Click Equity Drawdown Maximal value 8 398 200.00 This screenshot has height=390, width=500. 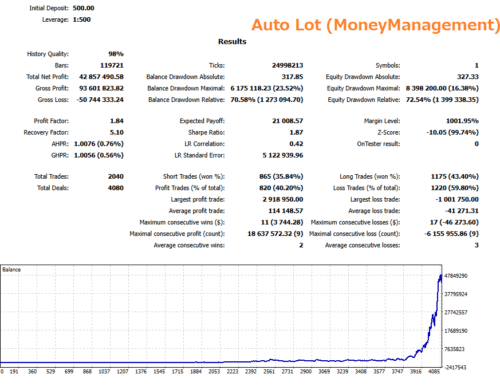click(x=426, y=88)
